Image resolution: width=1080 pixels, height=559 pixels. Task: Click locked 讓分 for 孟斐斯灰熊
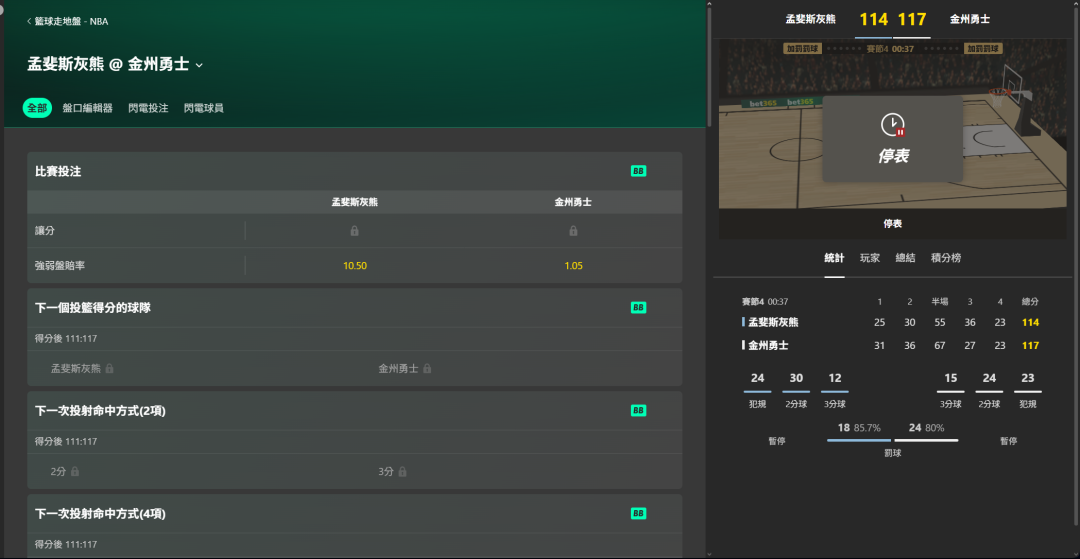[355, 231]
